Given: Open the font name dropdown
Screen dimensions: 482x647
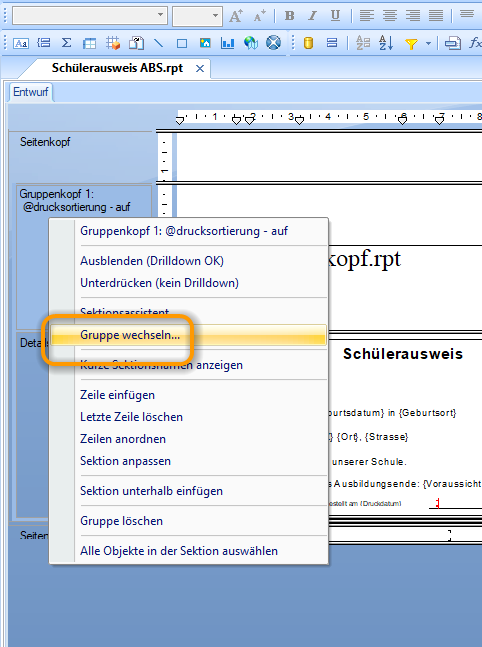Looking at the screenshot, I should (161, 16).
